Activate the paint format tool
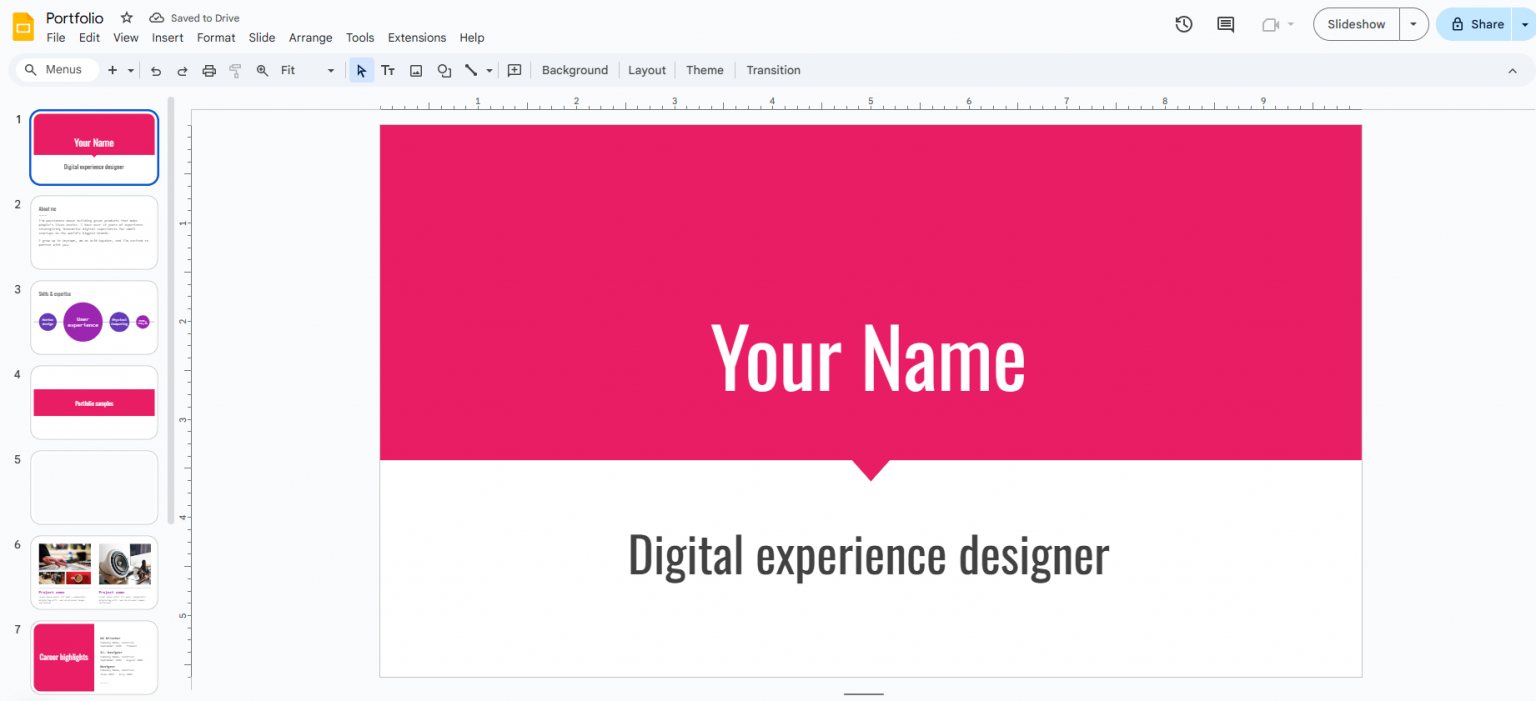Screen dimensions: 1536x701 235,70
